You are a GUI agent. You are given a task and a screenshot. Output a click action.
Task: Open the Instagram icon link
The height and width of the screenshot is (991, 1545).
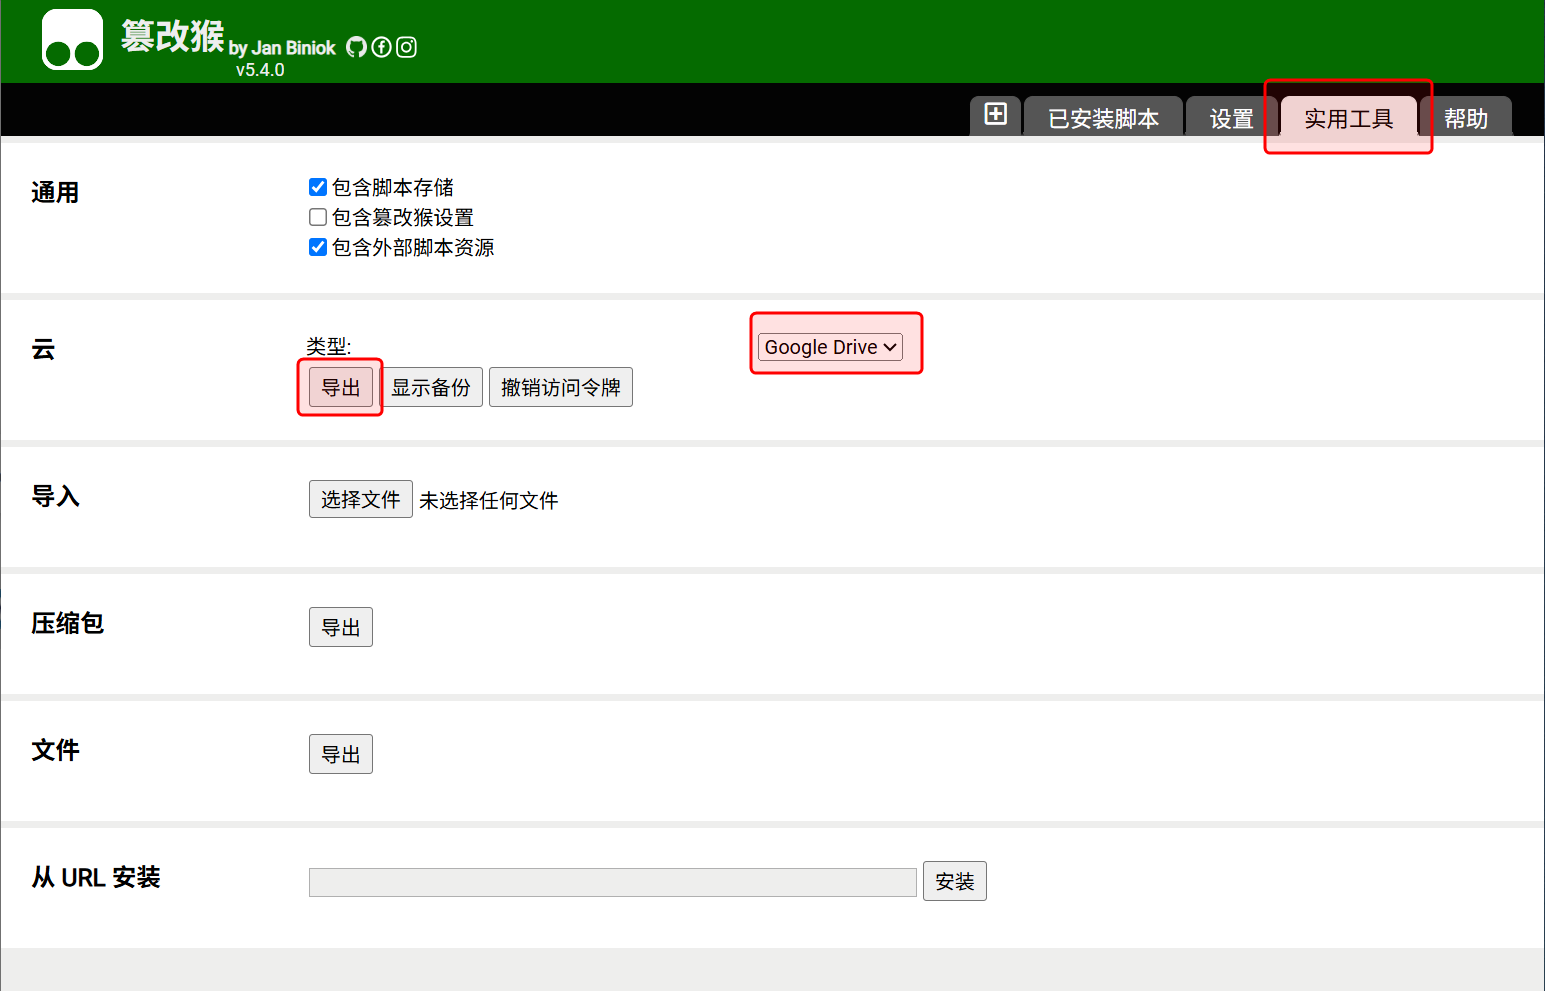[406, 47]
